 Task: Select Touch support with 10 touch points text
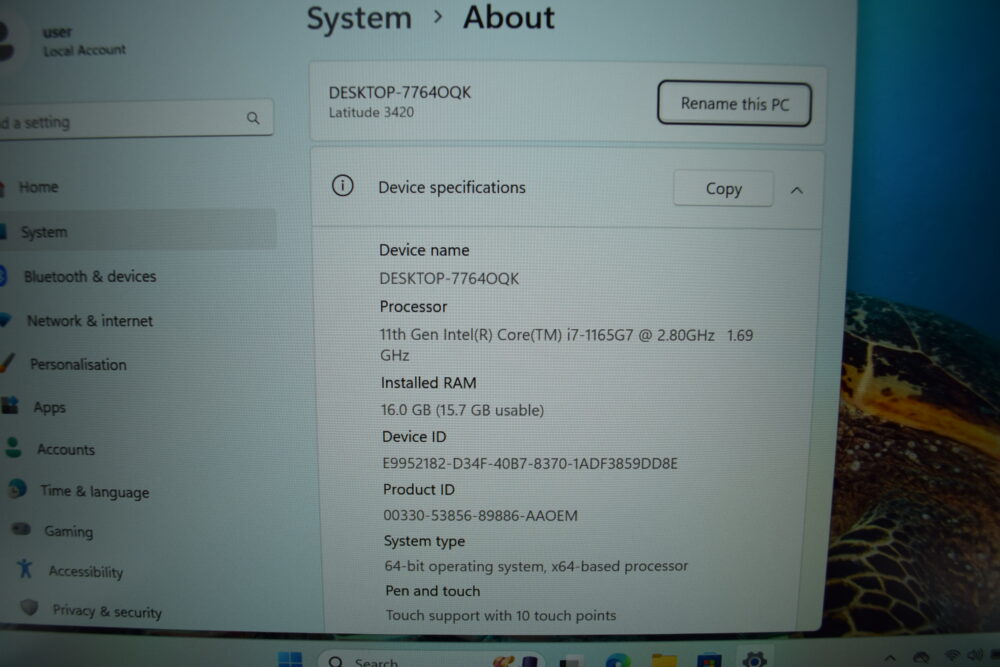click(501, 615)
